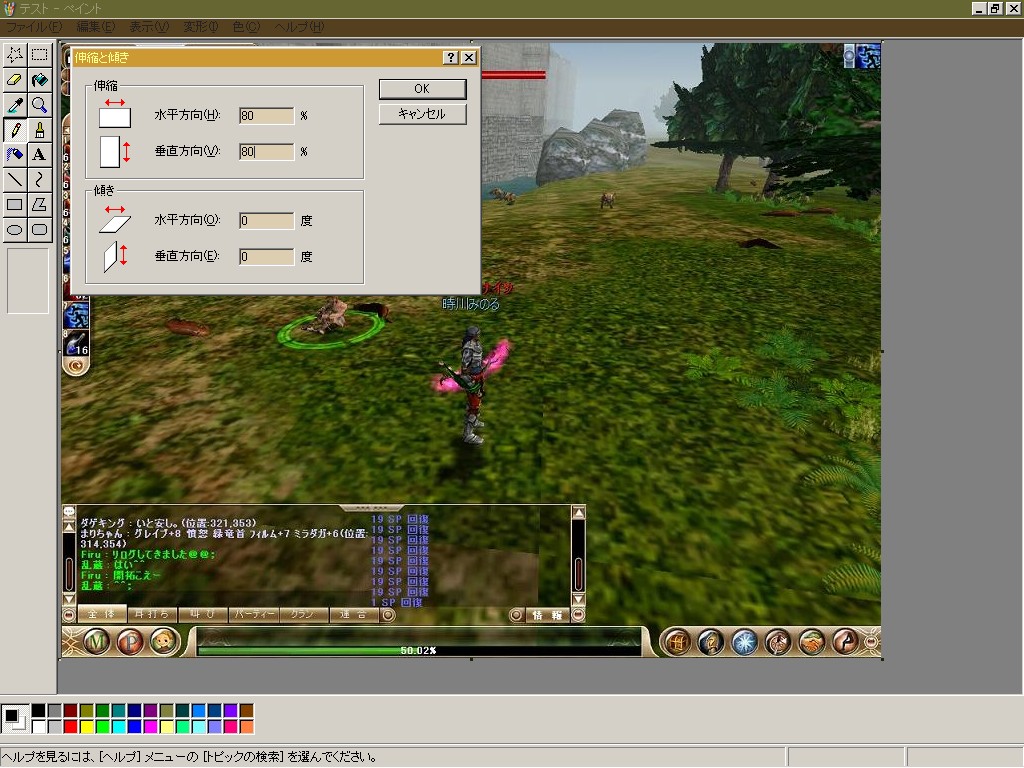Select the Text tool (letter A)
Viewport: 1024px width, 768px height.
(x=40, y=155)
